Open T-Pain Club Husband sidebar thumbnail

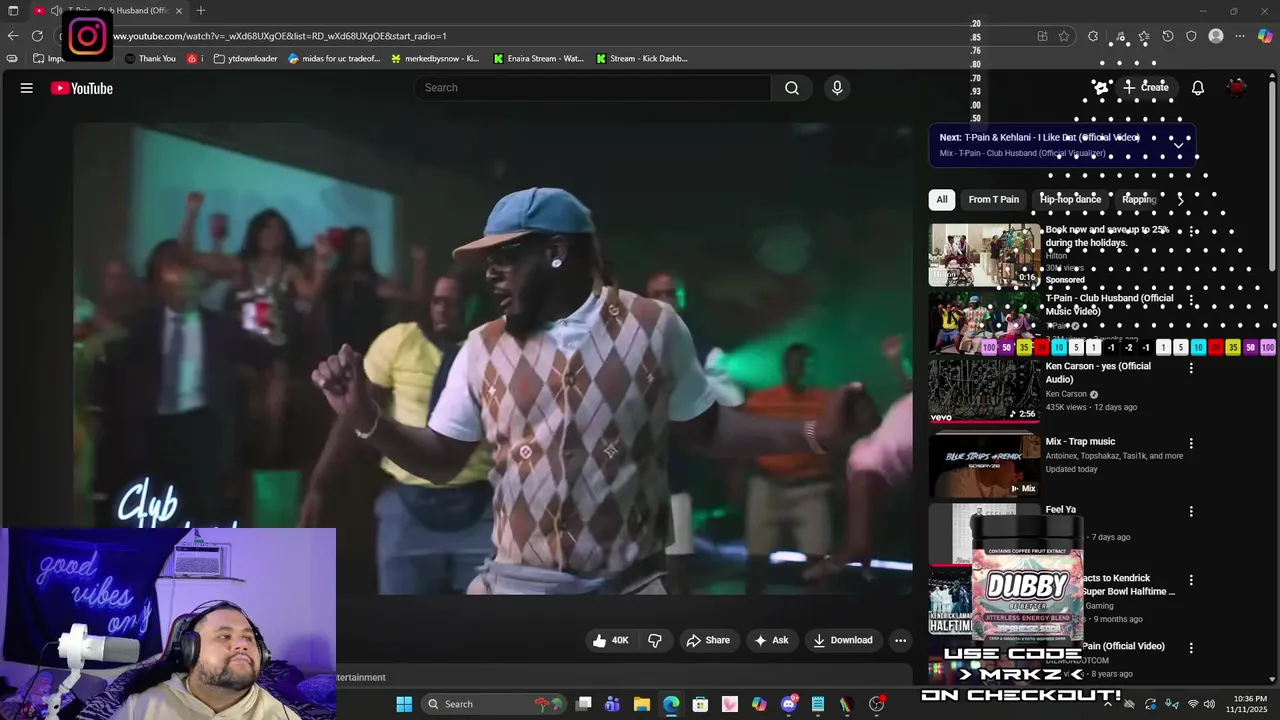985,322
